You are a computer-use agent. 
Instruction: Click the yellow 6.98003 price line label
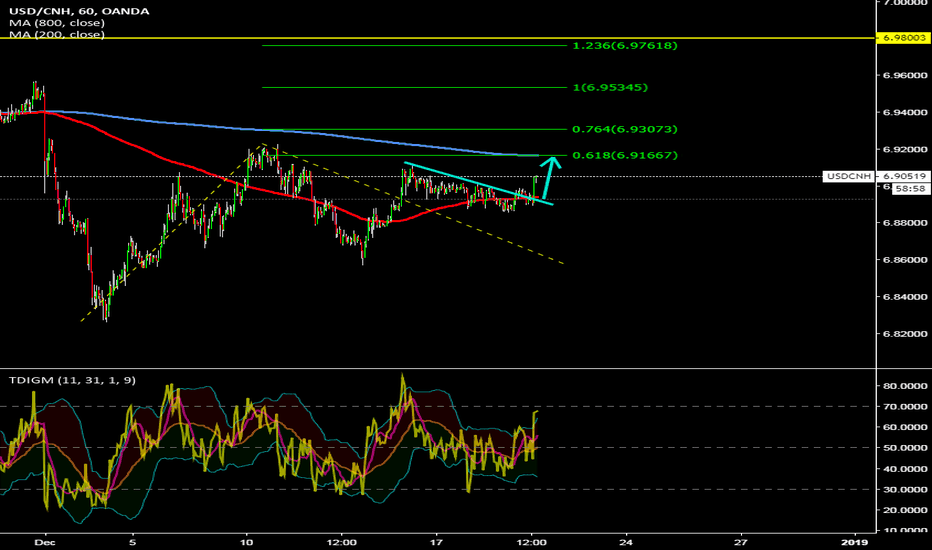903,37
